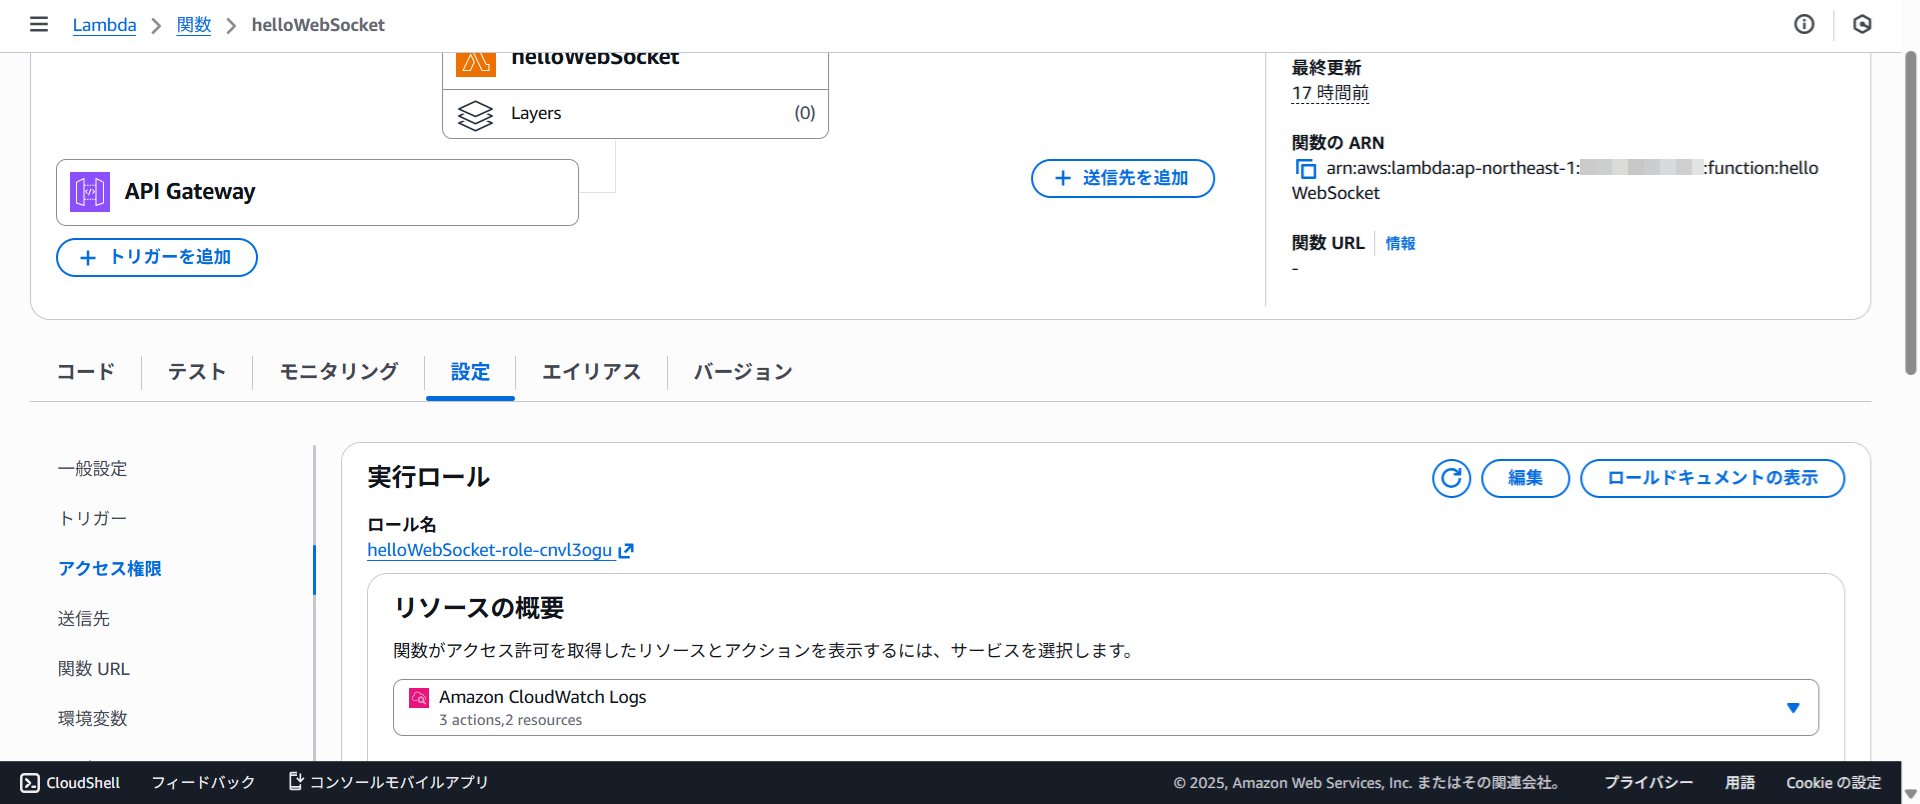The width and height of the screenshot is (1920, 804).
Task: Click the Layers stack icon
Action: pyautogui.click(x=475, y=114)
